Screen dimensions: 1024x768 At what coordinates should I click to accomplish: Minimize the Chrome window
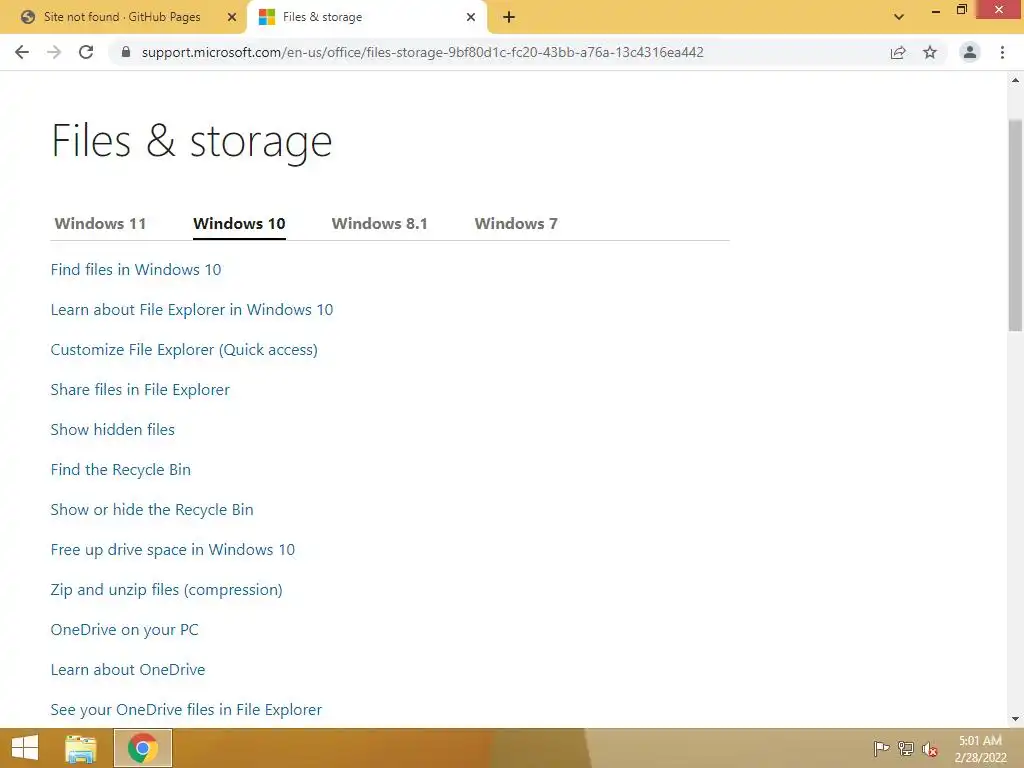936,10
